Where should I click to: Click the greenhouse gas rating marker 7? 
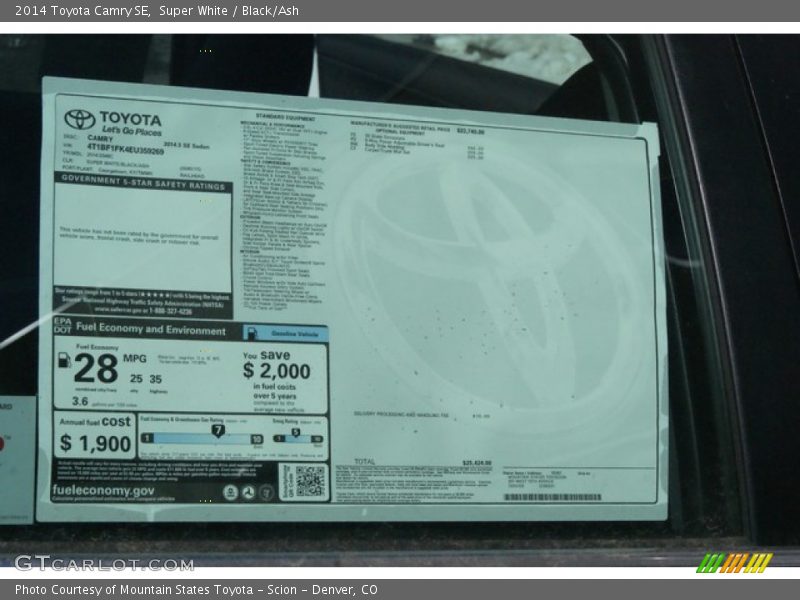[x=218, y=431]
